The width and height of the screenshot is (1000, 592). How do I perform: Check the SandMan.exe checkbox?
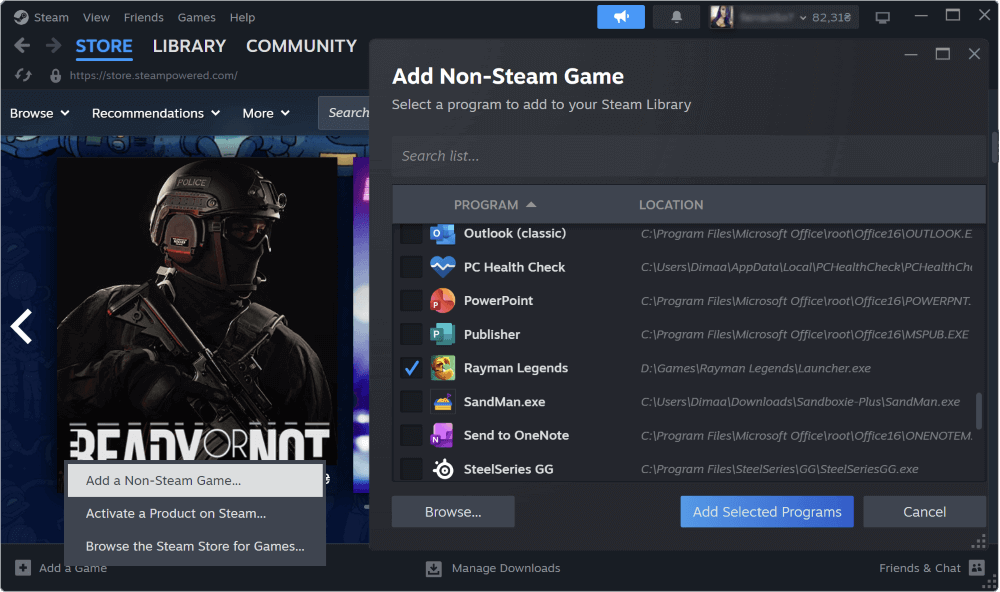click(411, 402)
